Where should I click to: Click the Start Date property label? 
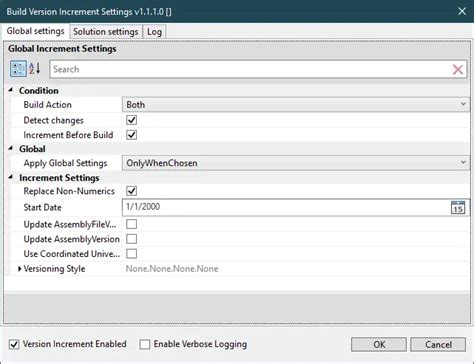point(42,207)
